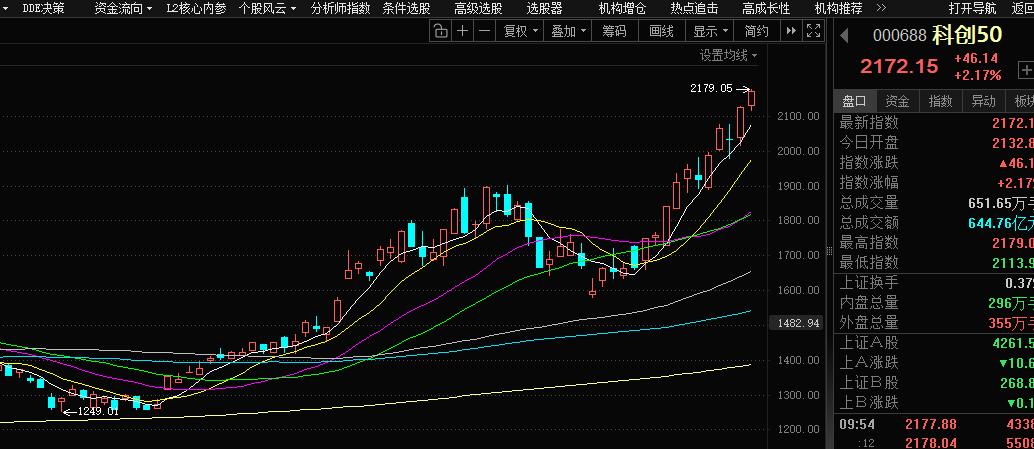
Task: Open the 叠加 dropdown
Action: coord(568,31)
